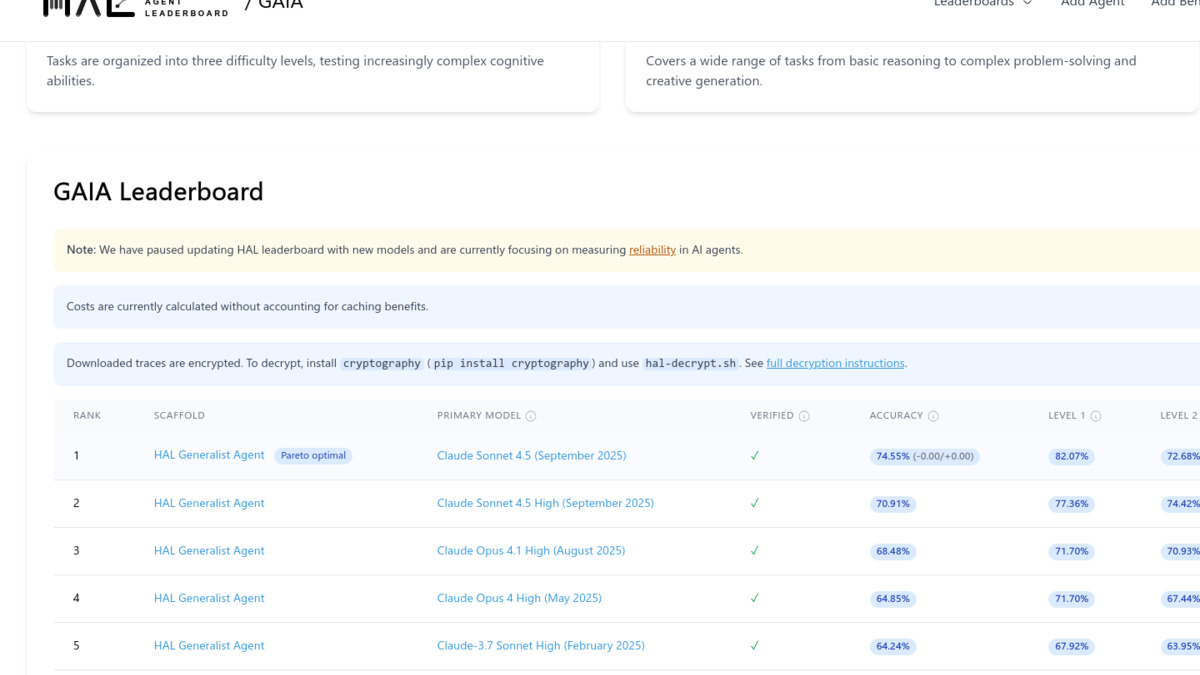Click the info icon beside Accuracy
This screenshot has width=1200, height=675.
(933, 416)
